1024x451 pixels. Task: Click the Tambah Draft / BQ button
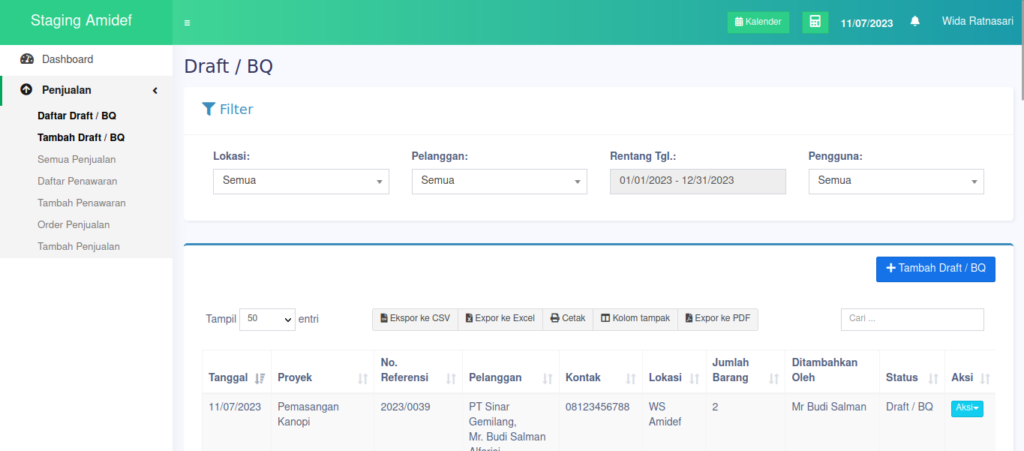point(935,269)
